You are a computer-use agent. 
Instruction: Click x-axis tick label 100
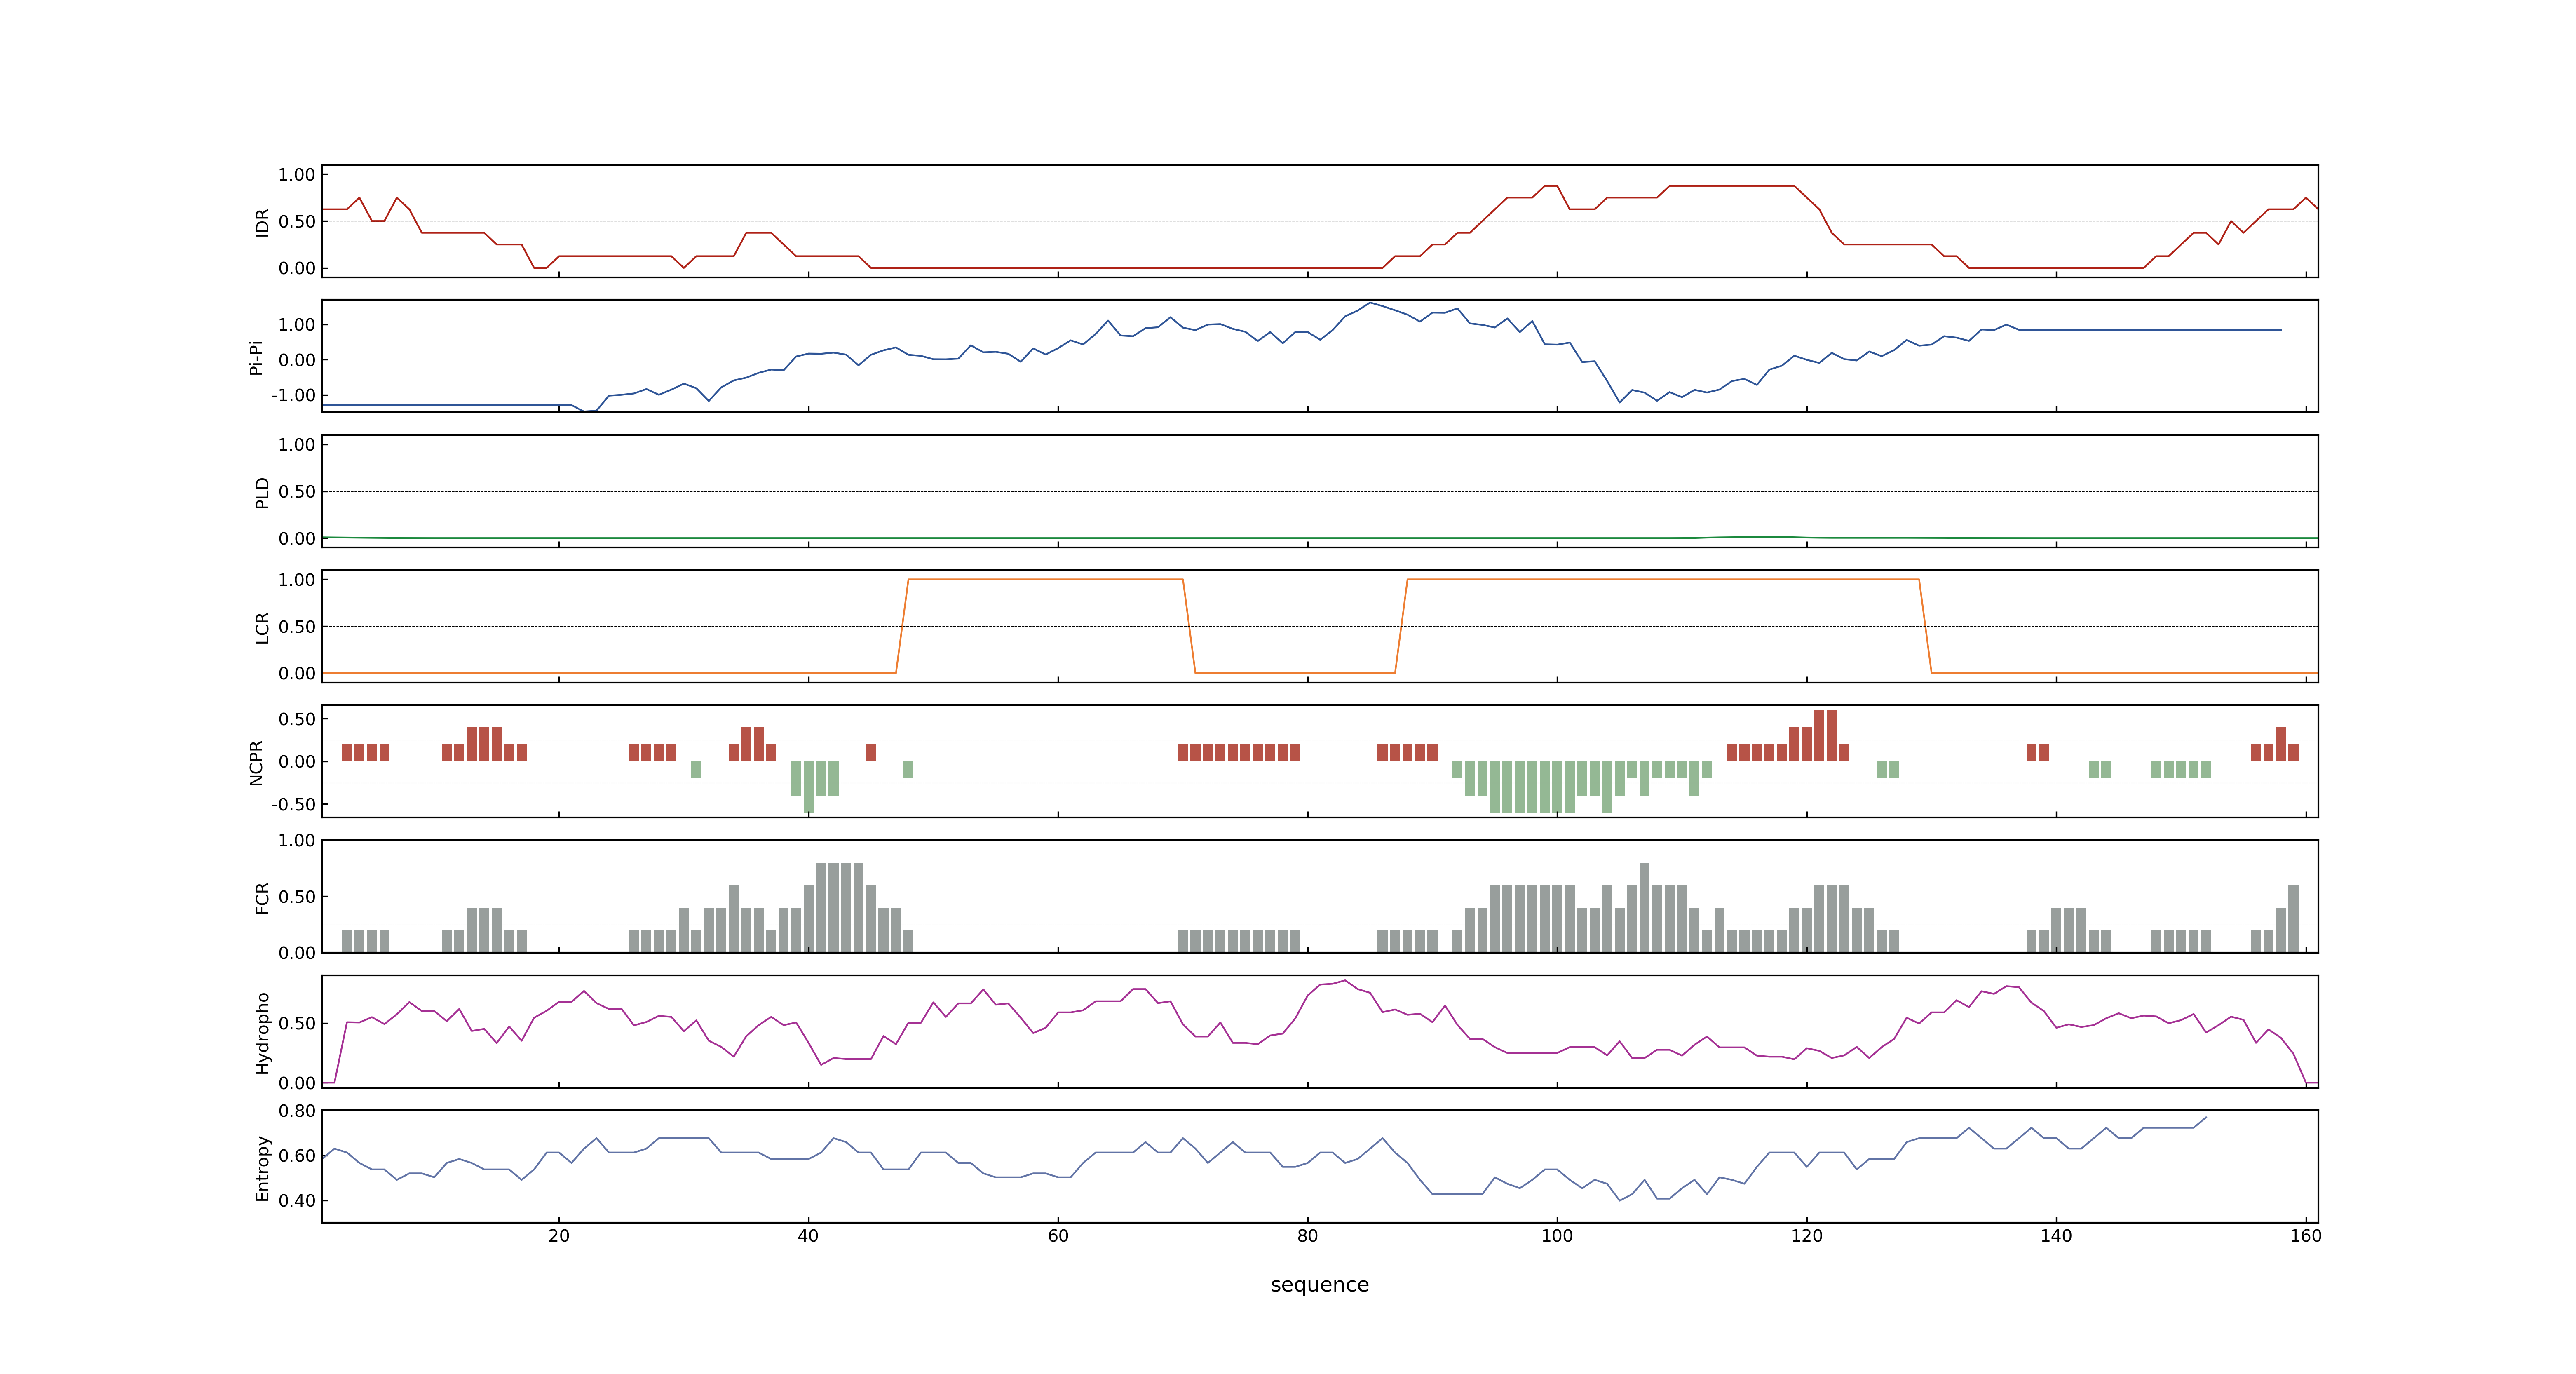click(x=1557, y=1236)
